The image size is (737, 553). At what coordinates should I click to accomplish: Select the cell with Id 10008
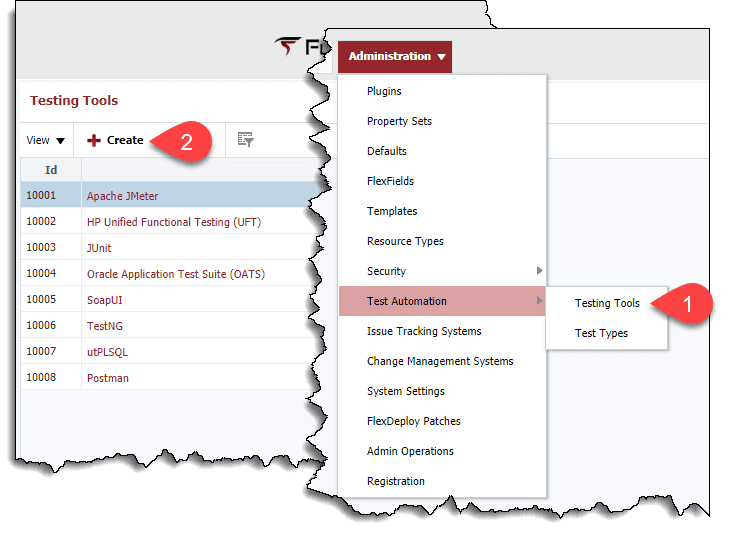pyautogui.click(x=51, y=377)
